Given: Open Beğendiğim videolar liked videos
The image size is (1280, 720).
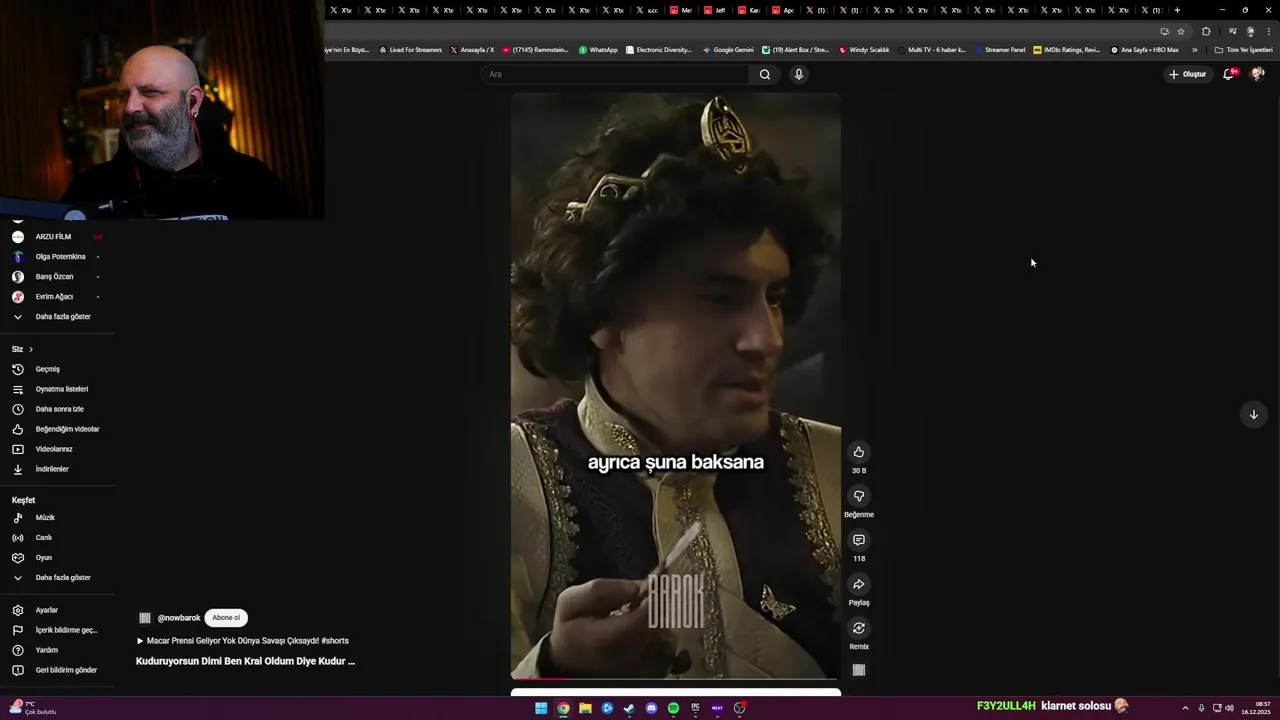Looking at the screenshot, I should tap(58, 429).
